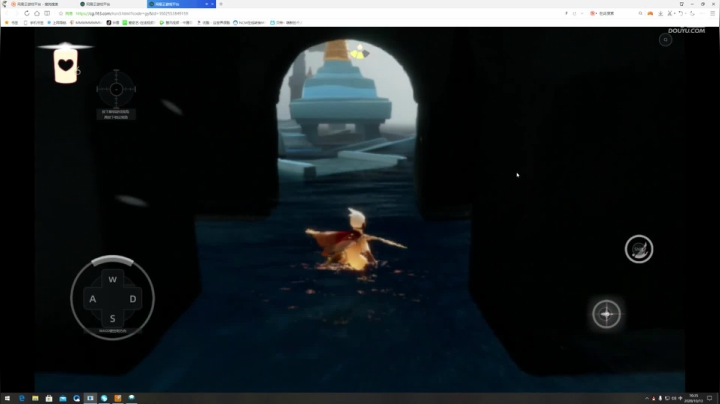
Task: Switch to the second browser tab
Action: click(x=110, y=4)
